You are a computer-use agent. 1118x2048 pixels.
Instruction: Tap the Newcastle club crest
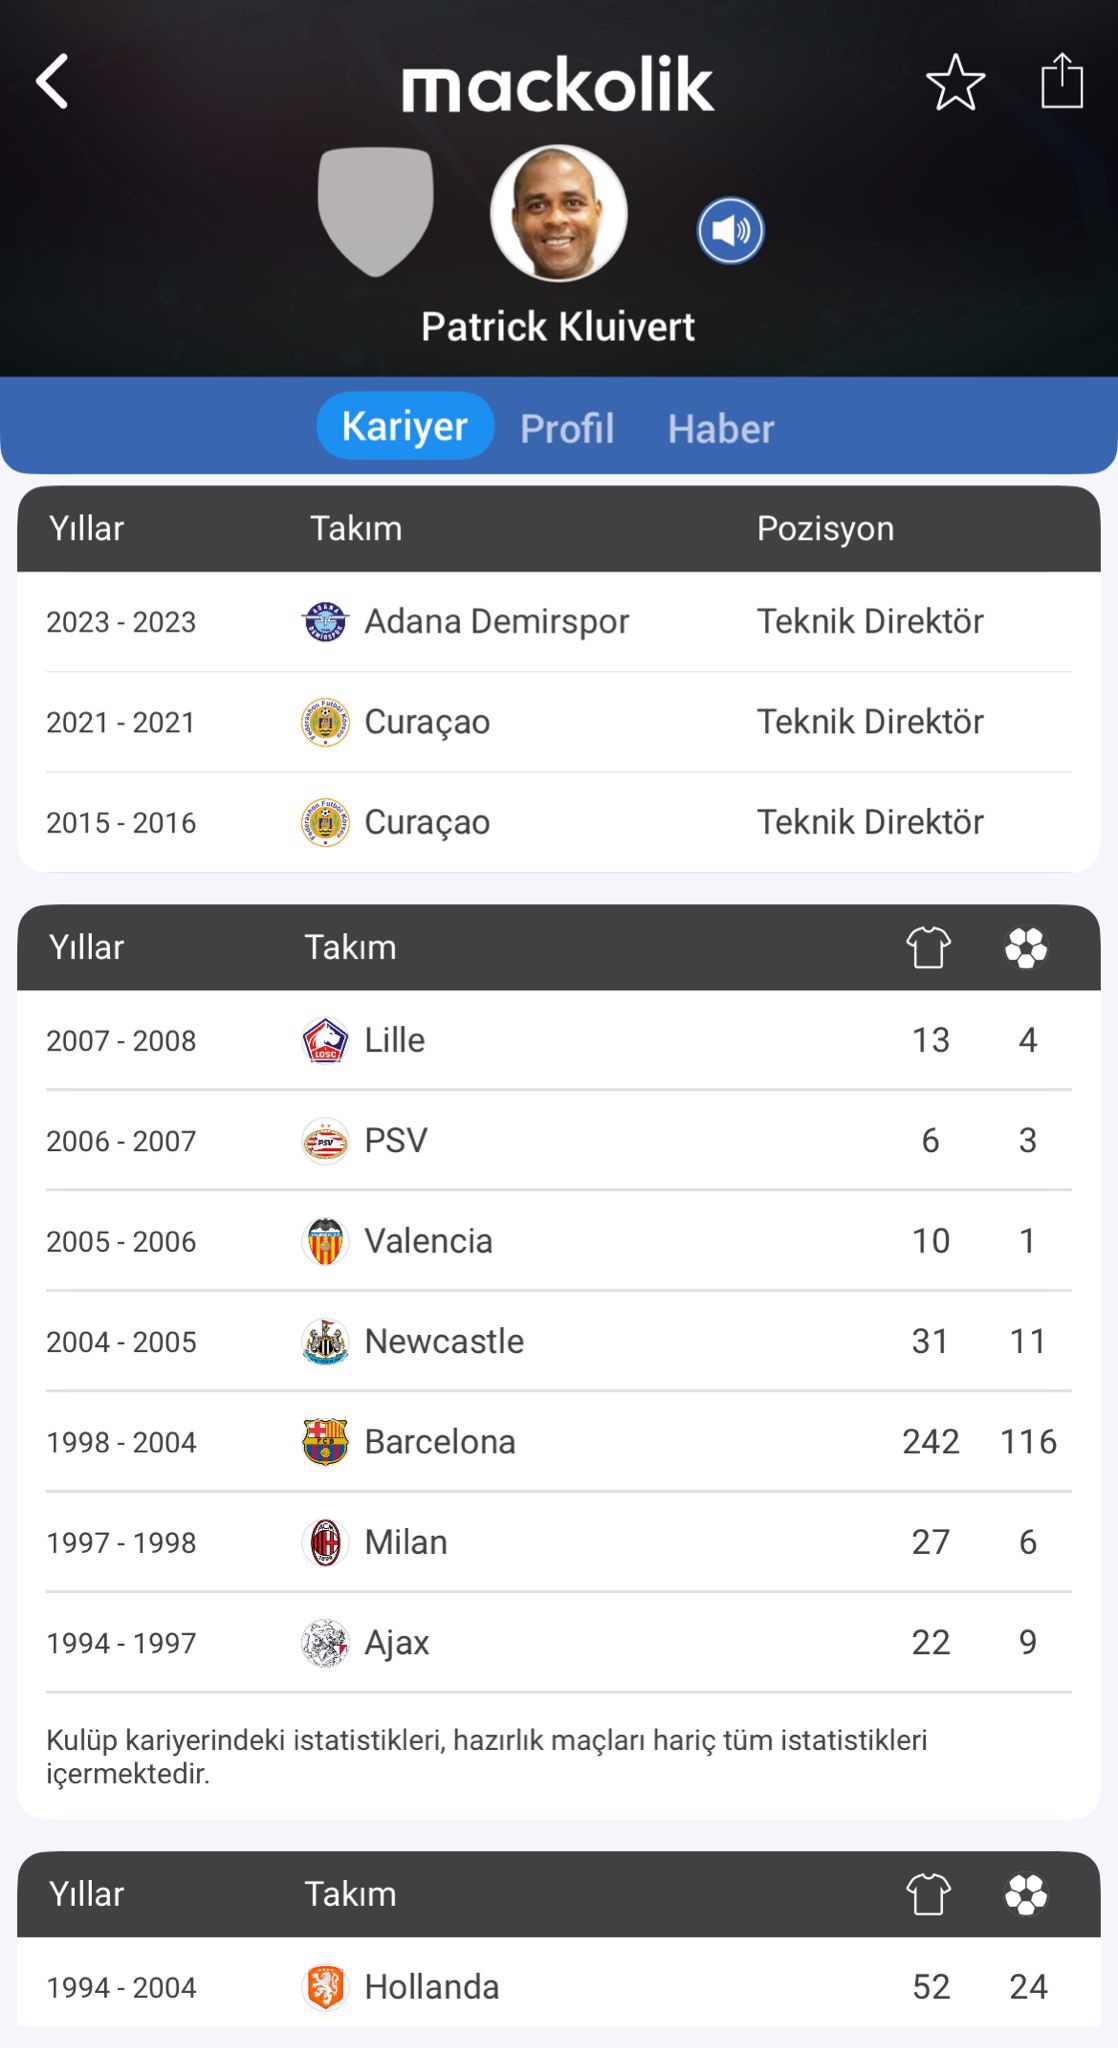point(325,1342)
